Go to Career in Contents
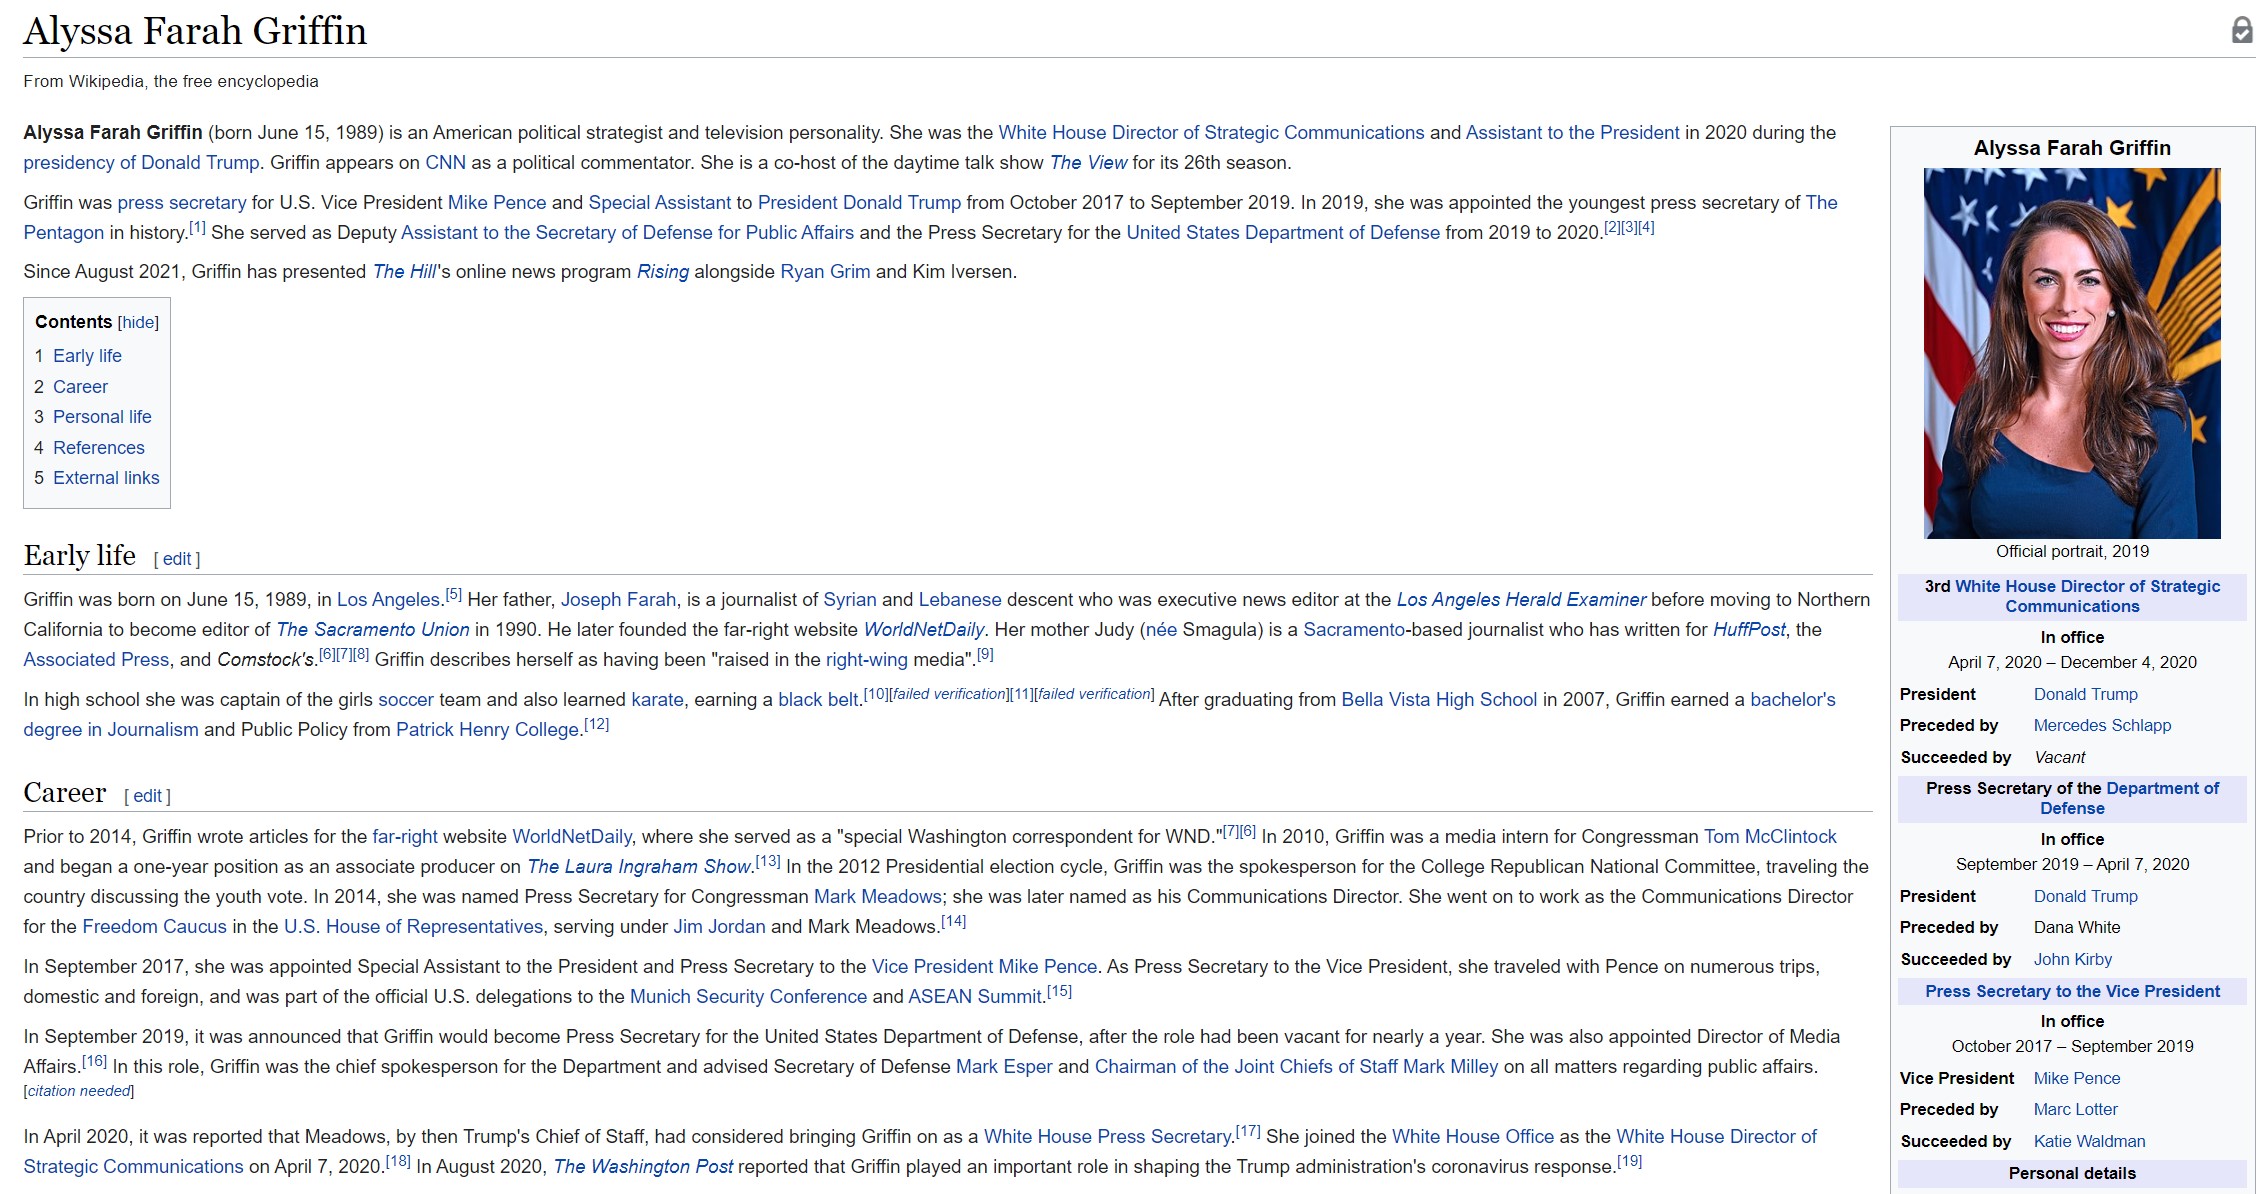This screenshot has height=1194, width=2260. pyautogui.click(x=80, y=387)
